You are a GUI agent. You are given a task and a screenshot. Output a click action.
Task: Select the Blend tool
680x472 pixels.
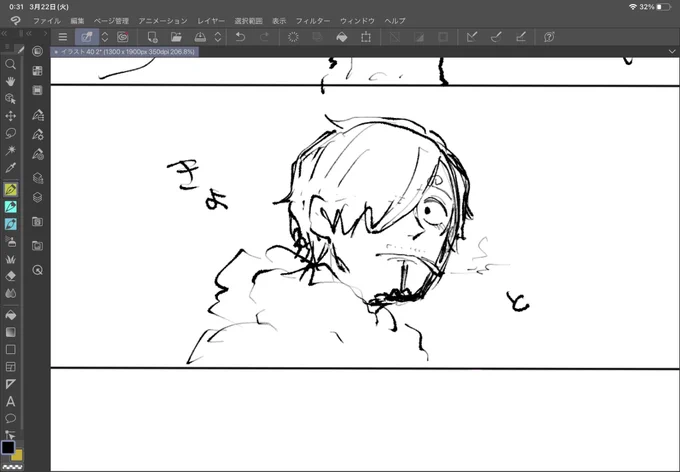[x=10, y=293]
